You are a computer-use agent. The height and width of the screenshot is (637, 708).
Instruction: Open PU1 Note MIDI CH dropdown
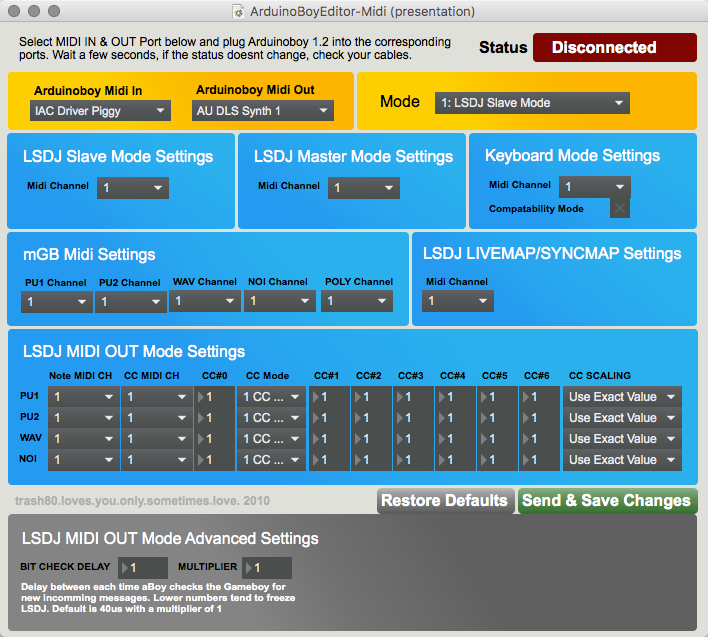click(84, 397)
